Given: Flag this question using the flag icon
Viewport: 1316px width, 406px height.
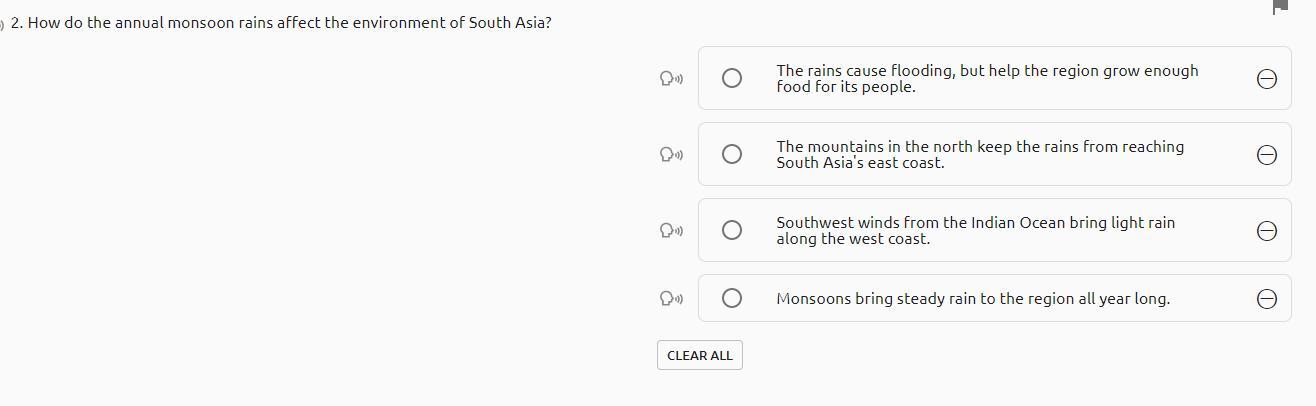Looking at the screenshot, I should click(1280, 7).
